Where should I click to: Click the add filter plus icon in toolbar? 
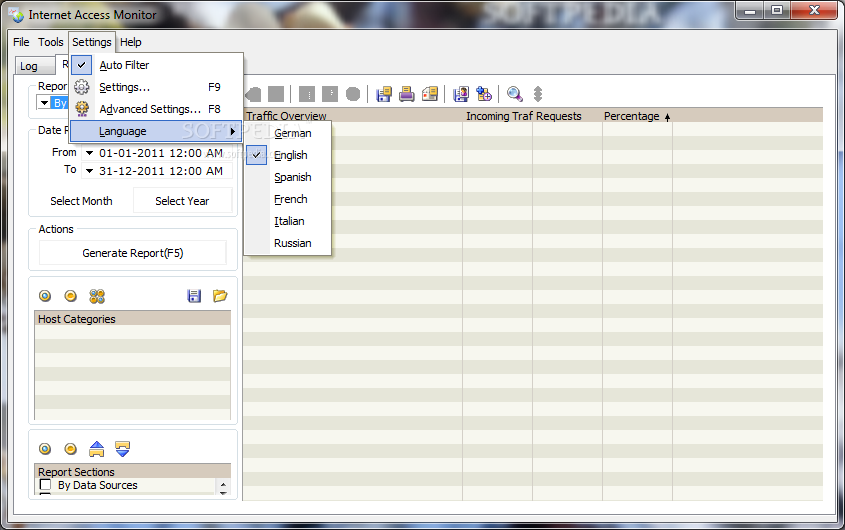(x=484, y=94)
